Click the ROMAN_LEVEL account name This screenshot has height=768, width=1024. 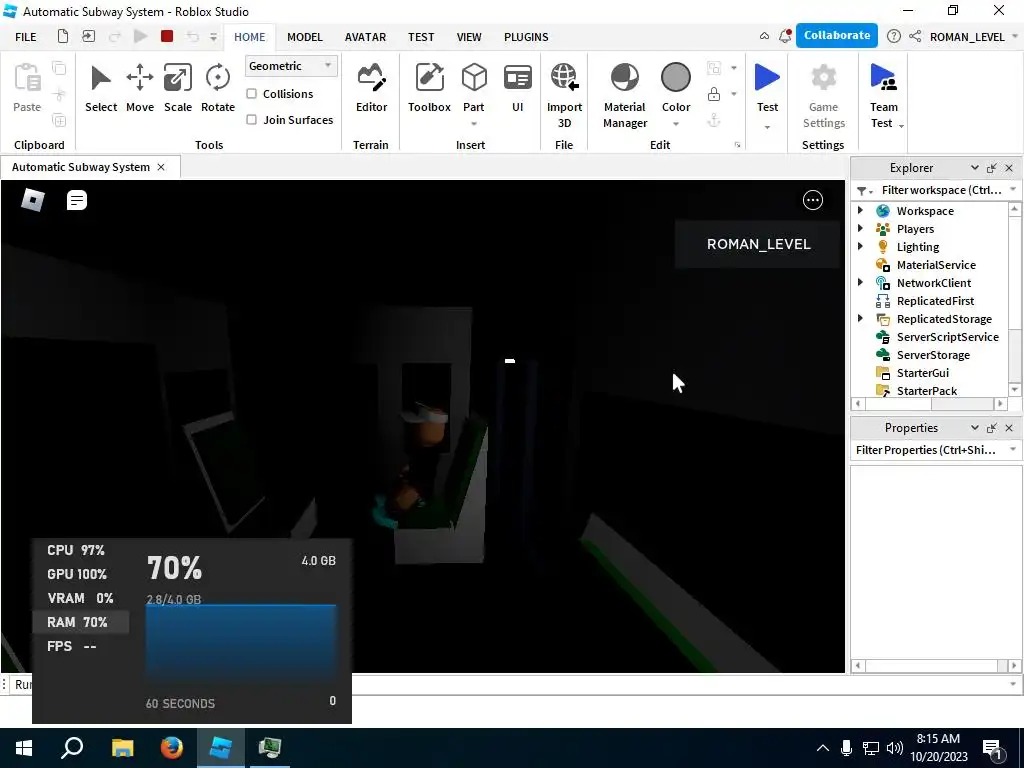(967, 37)
